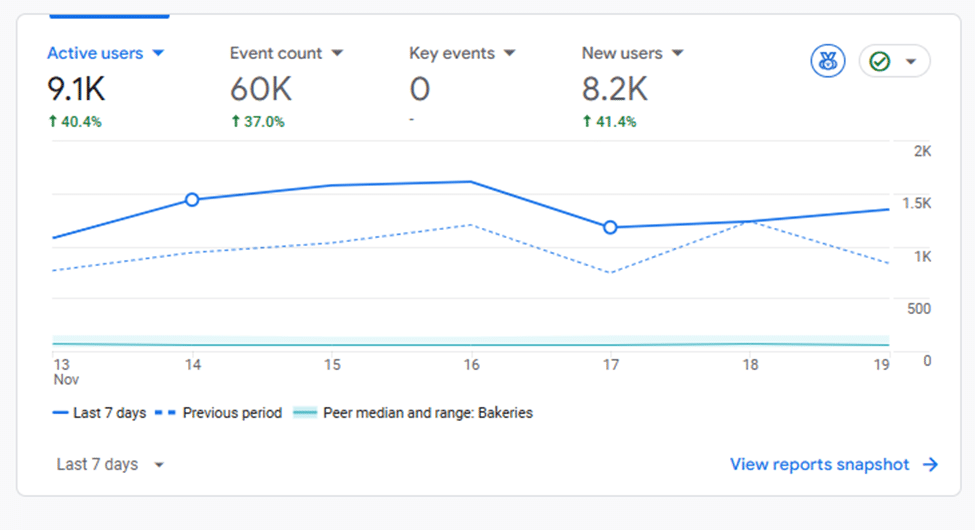Image resolution: width=975 pixels, height=530 pixels.
Task: Click the teal peer median legend swatch
Action: (x=305, y=412)
